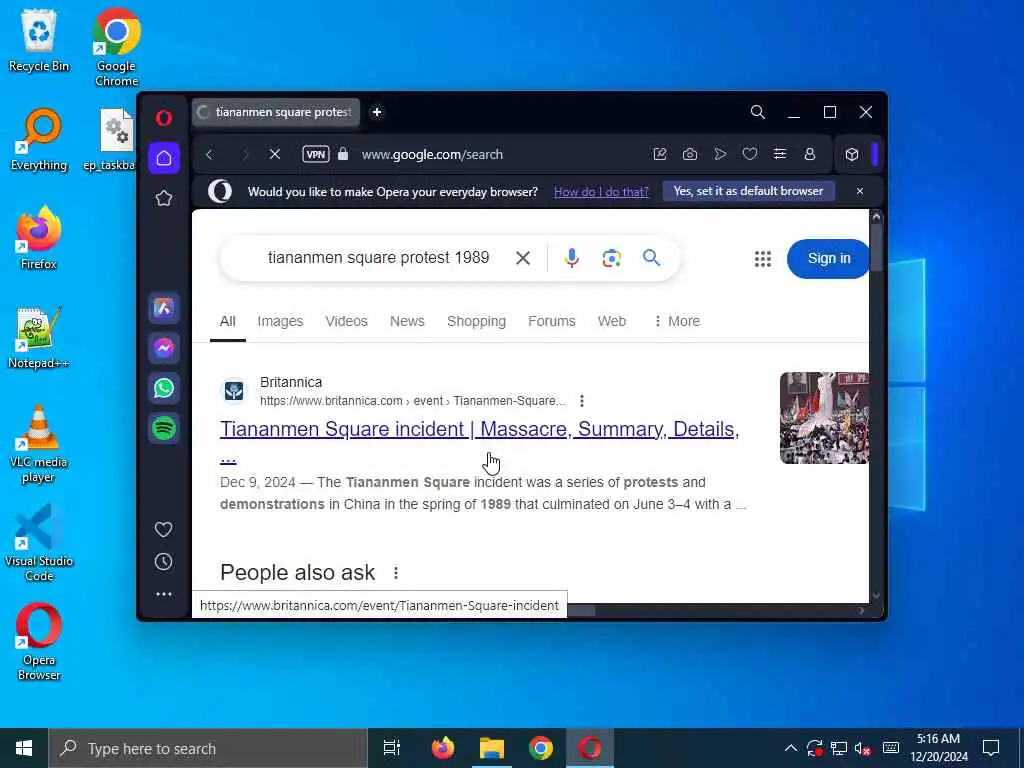Start voice search with microphone icon
Screen dimensions: 1024x768
(x=571, y=258)
